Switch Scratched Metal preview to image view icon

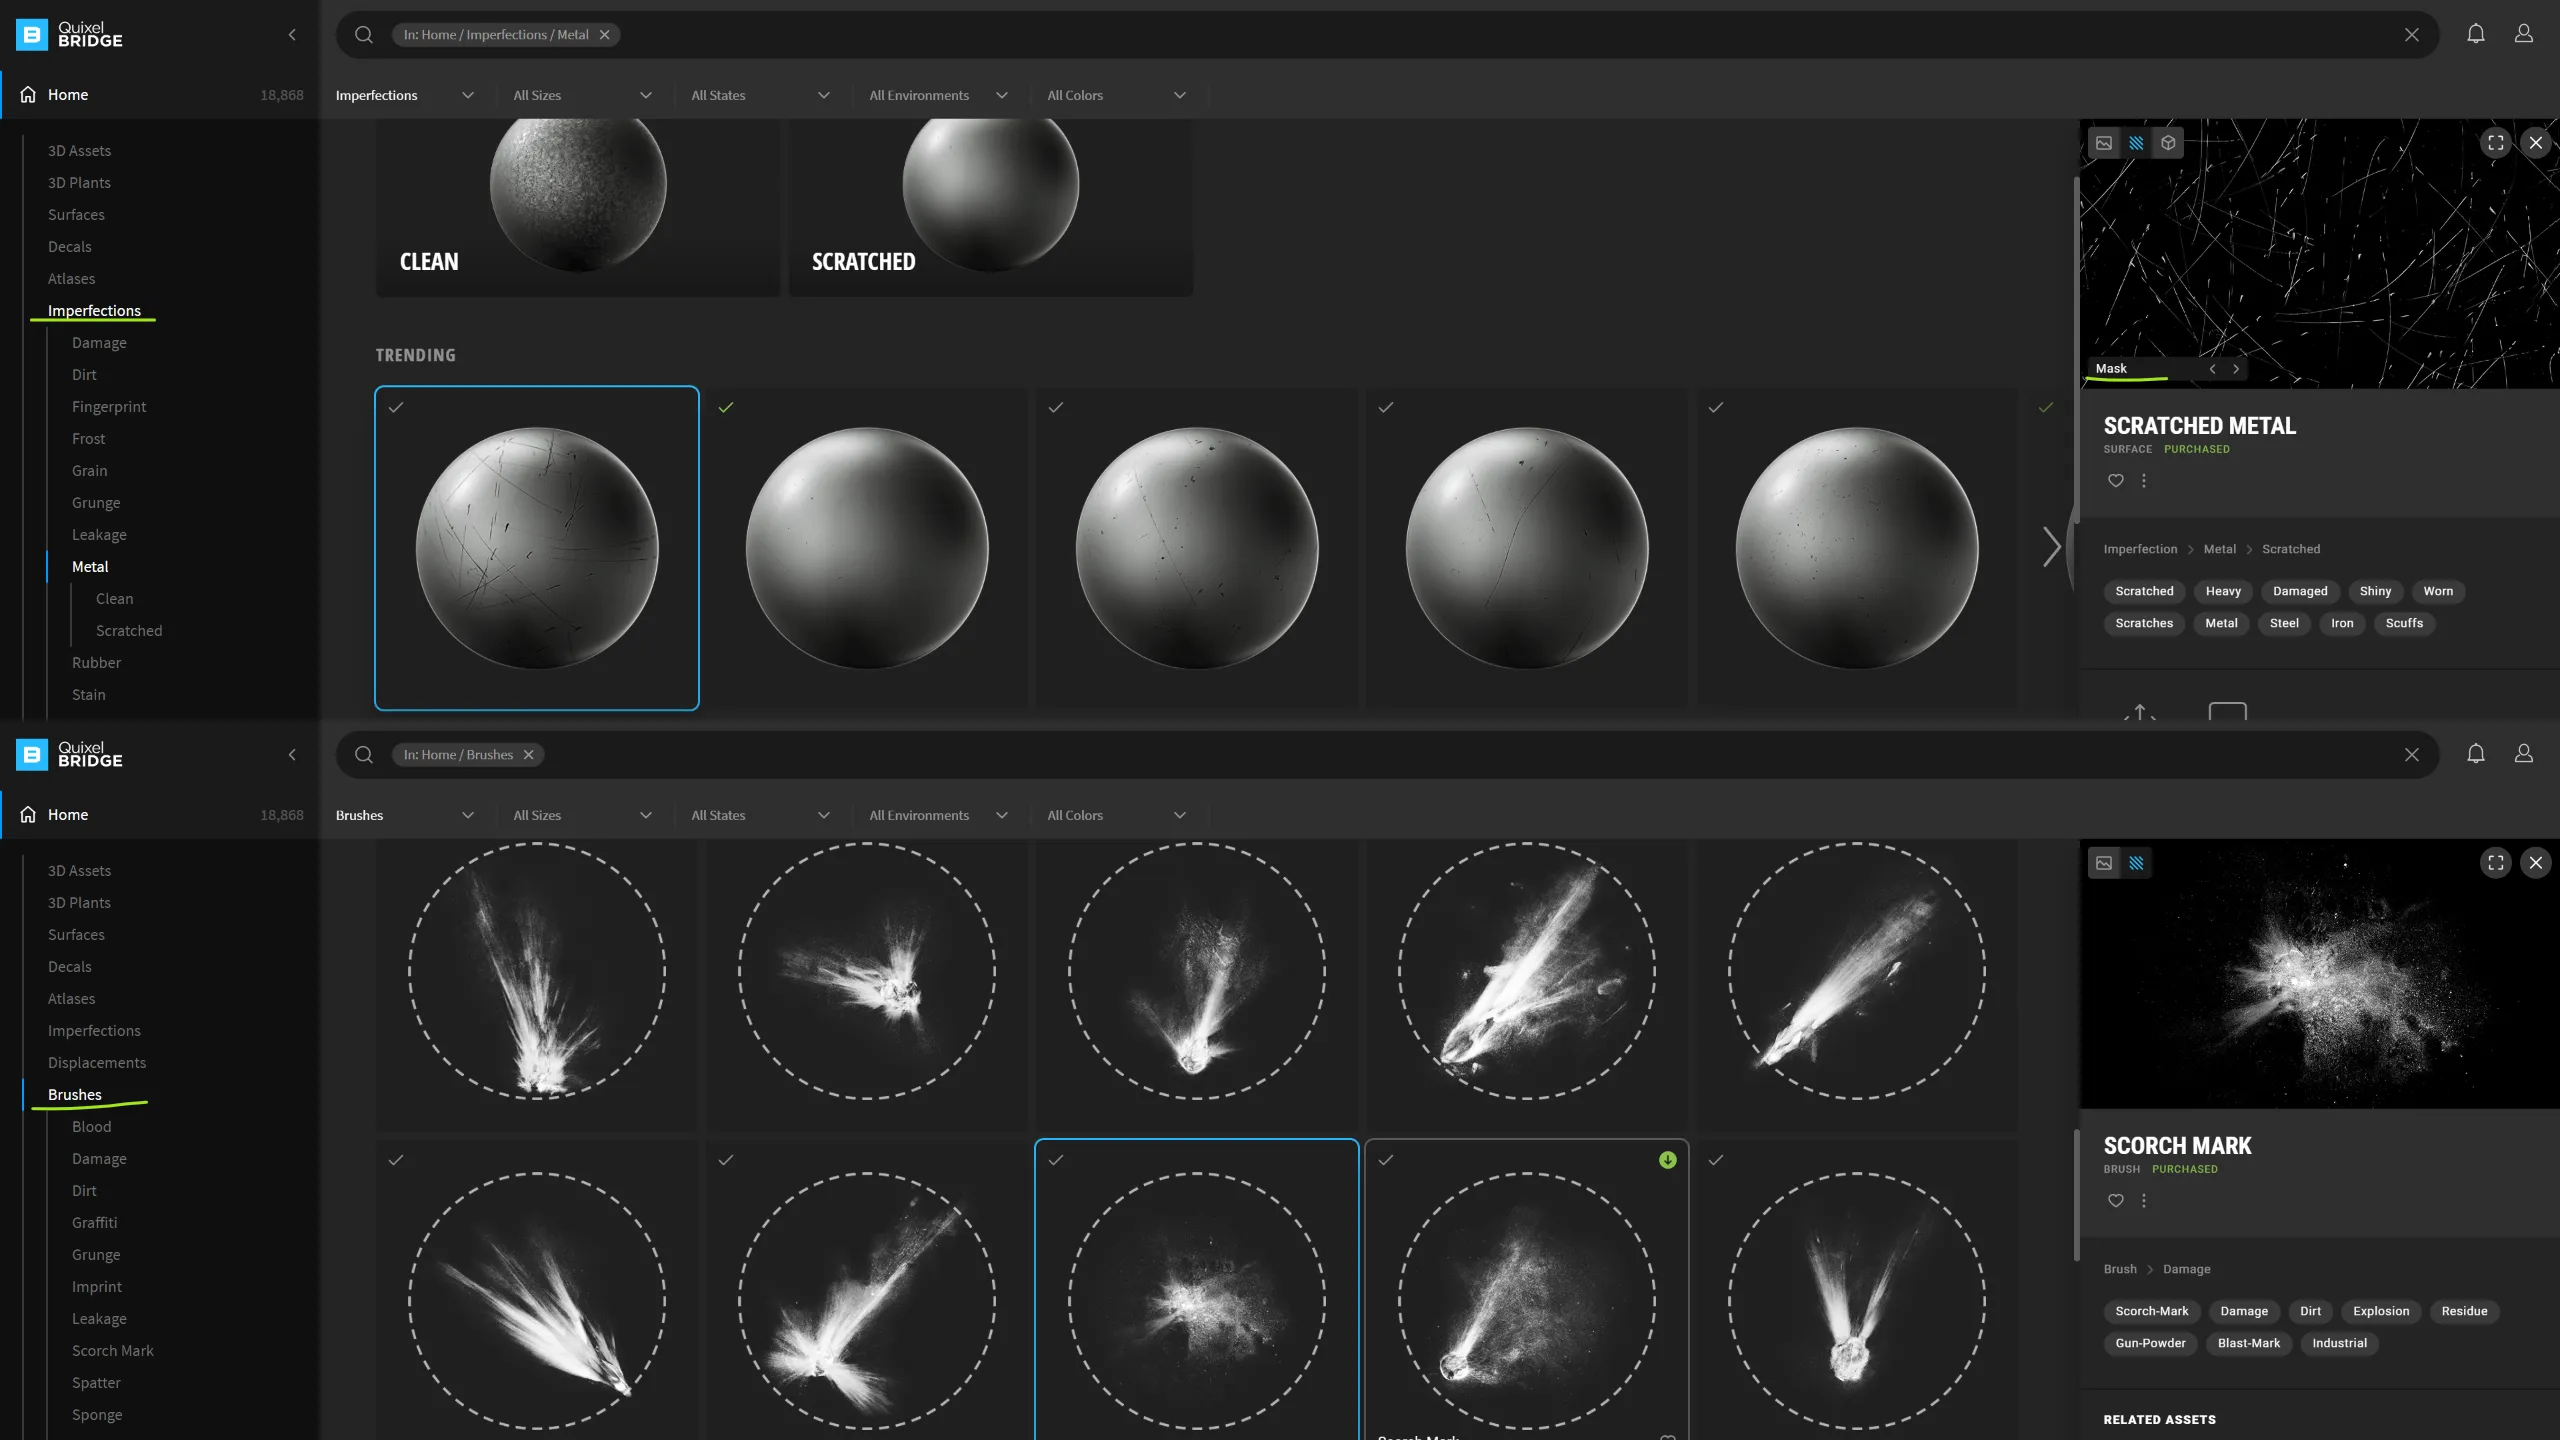[x=2104, y=143]
